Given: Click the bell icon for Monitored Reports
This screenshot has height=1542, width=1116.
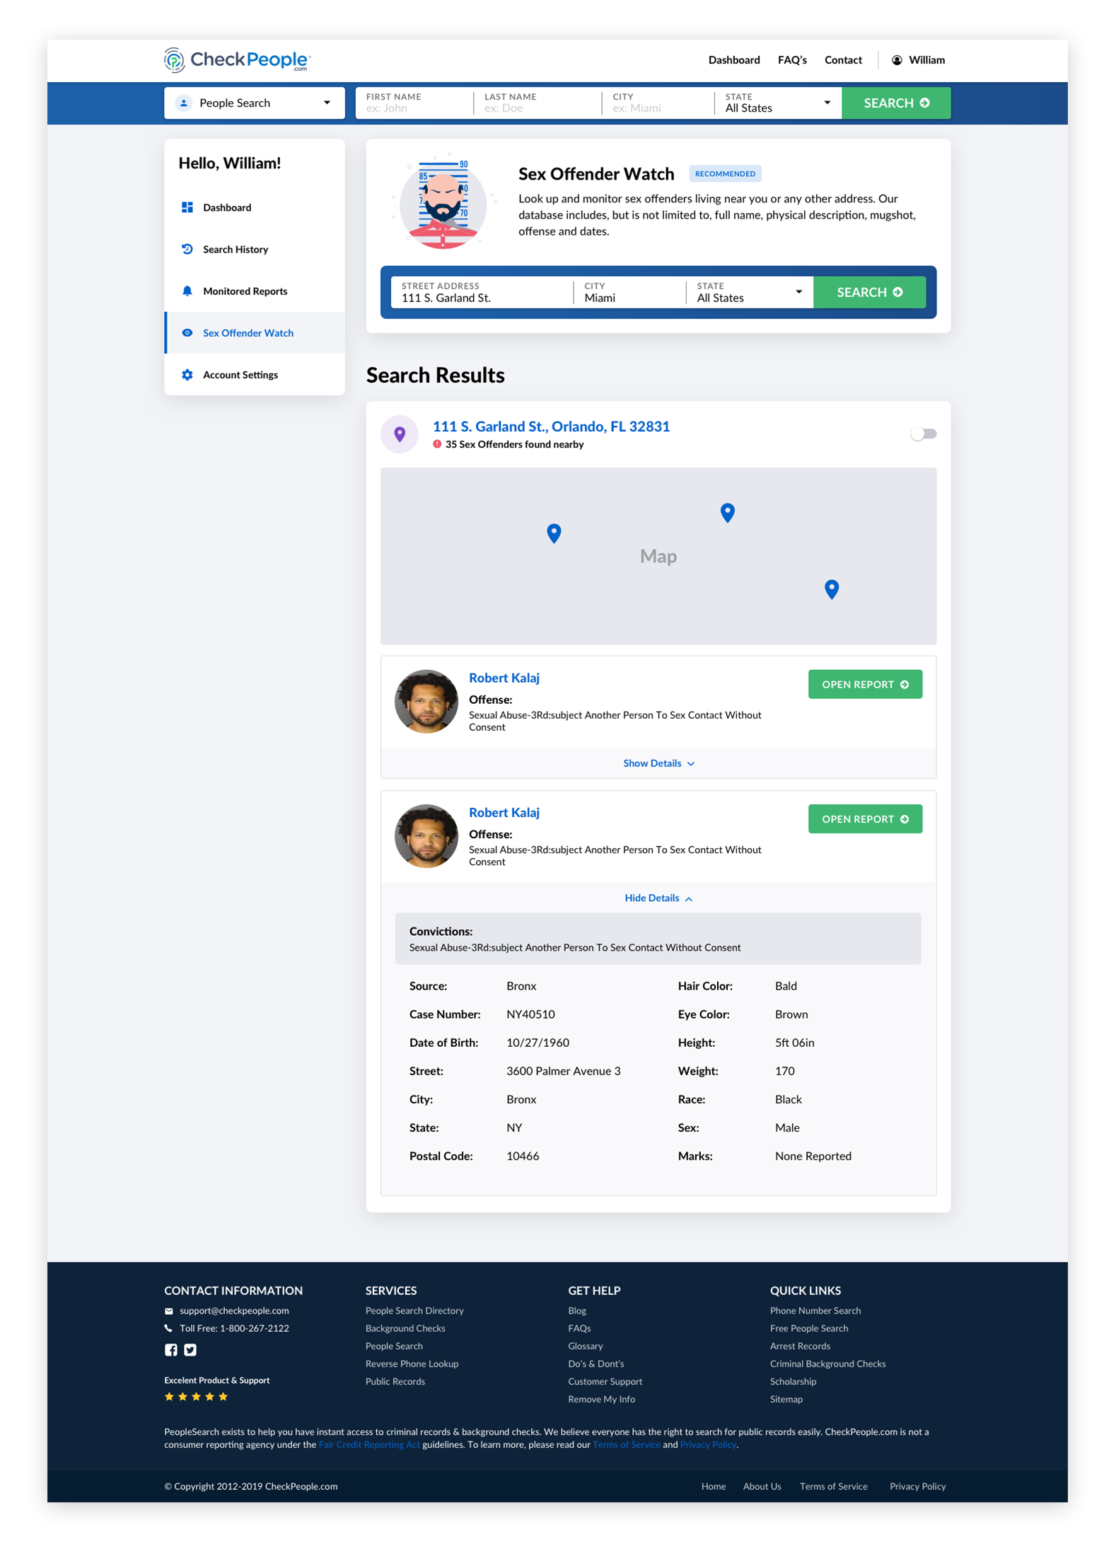Looking at the screenshot, I should (x=187, y=291).
